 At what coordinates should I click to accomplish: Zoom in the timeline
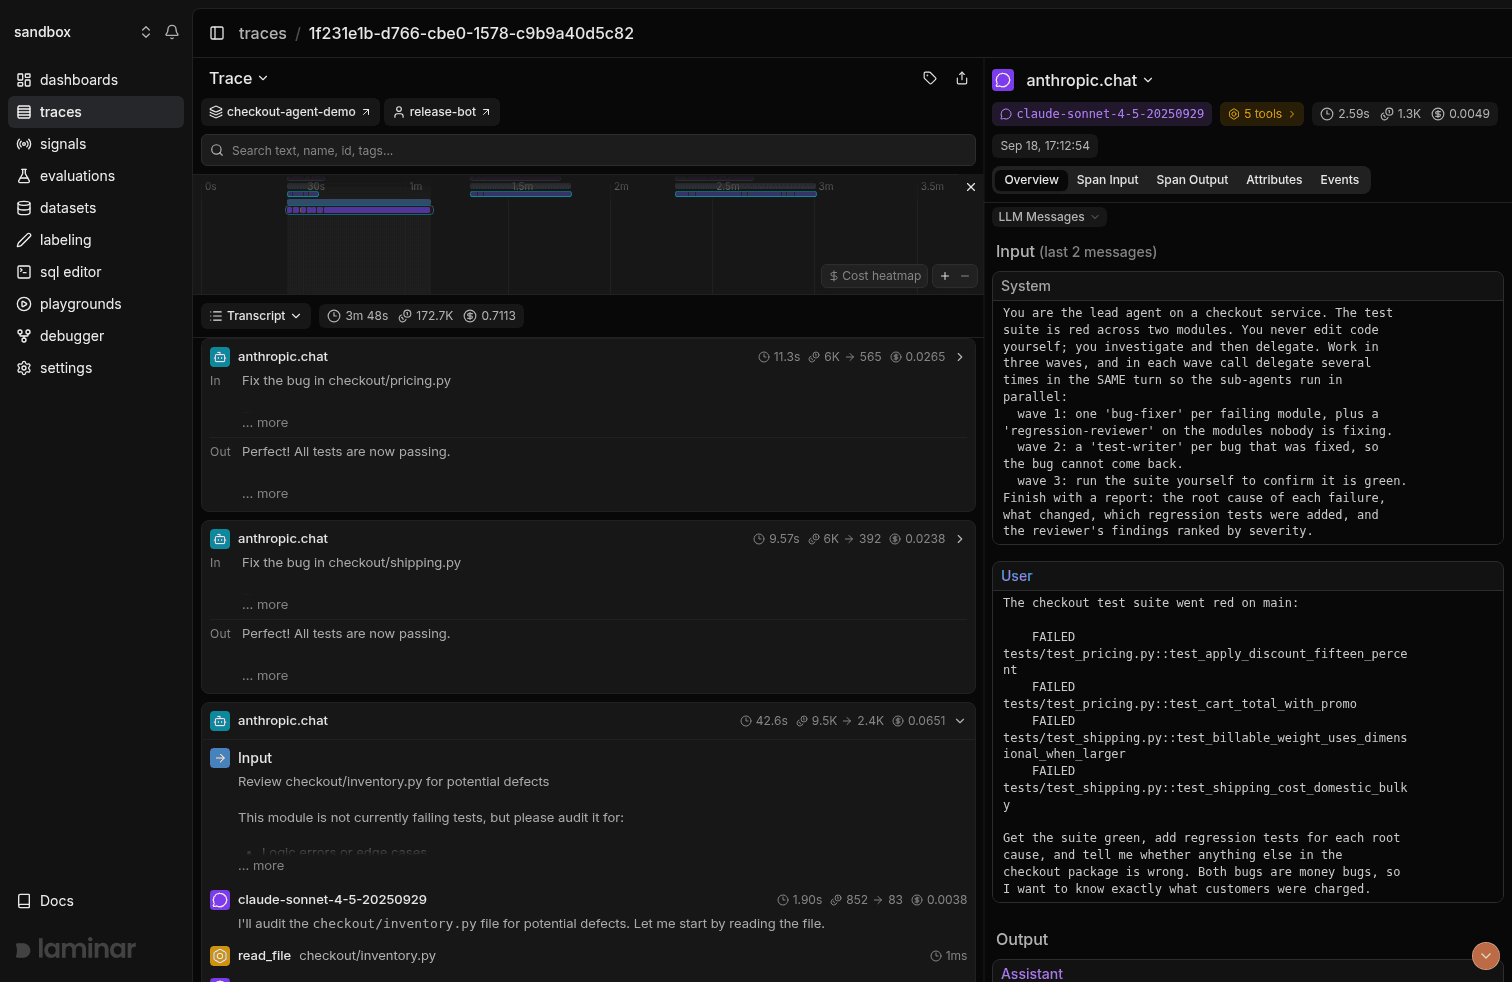[x=945, y=276]
